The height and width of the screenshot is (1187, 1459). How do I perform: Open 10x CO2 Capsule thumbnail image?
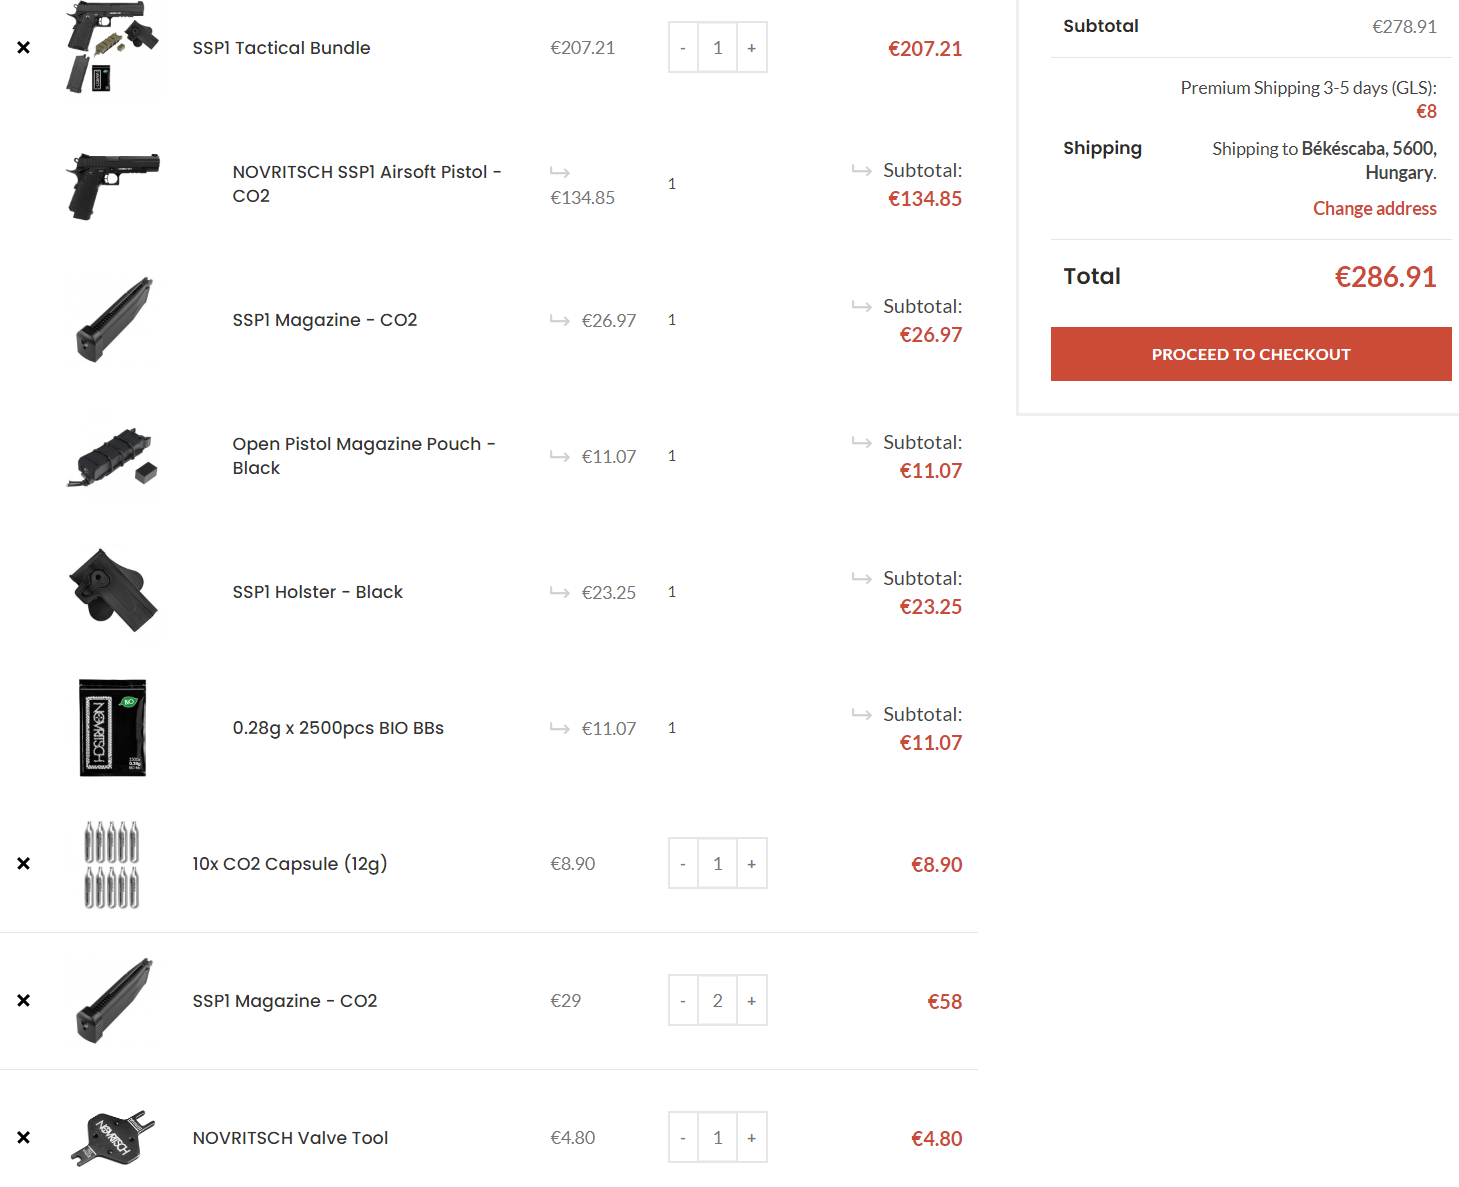click(x=112, y=865)
